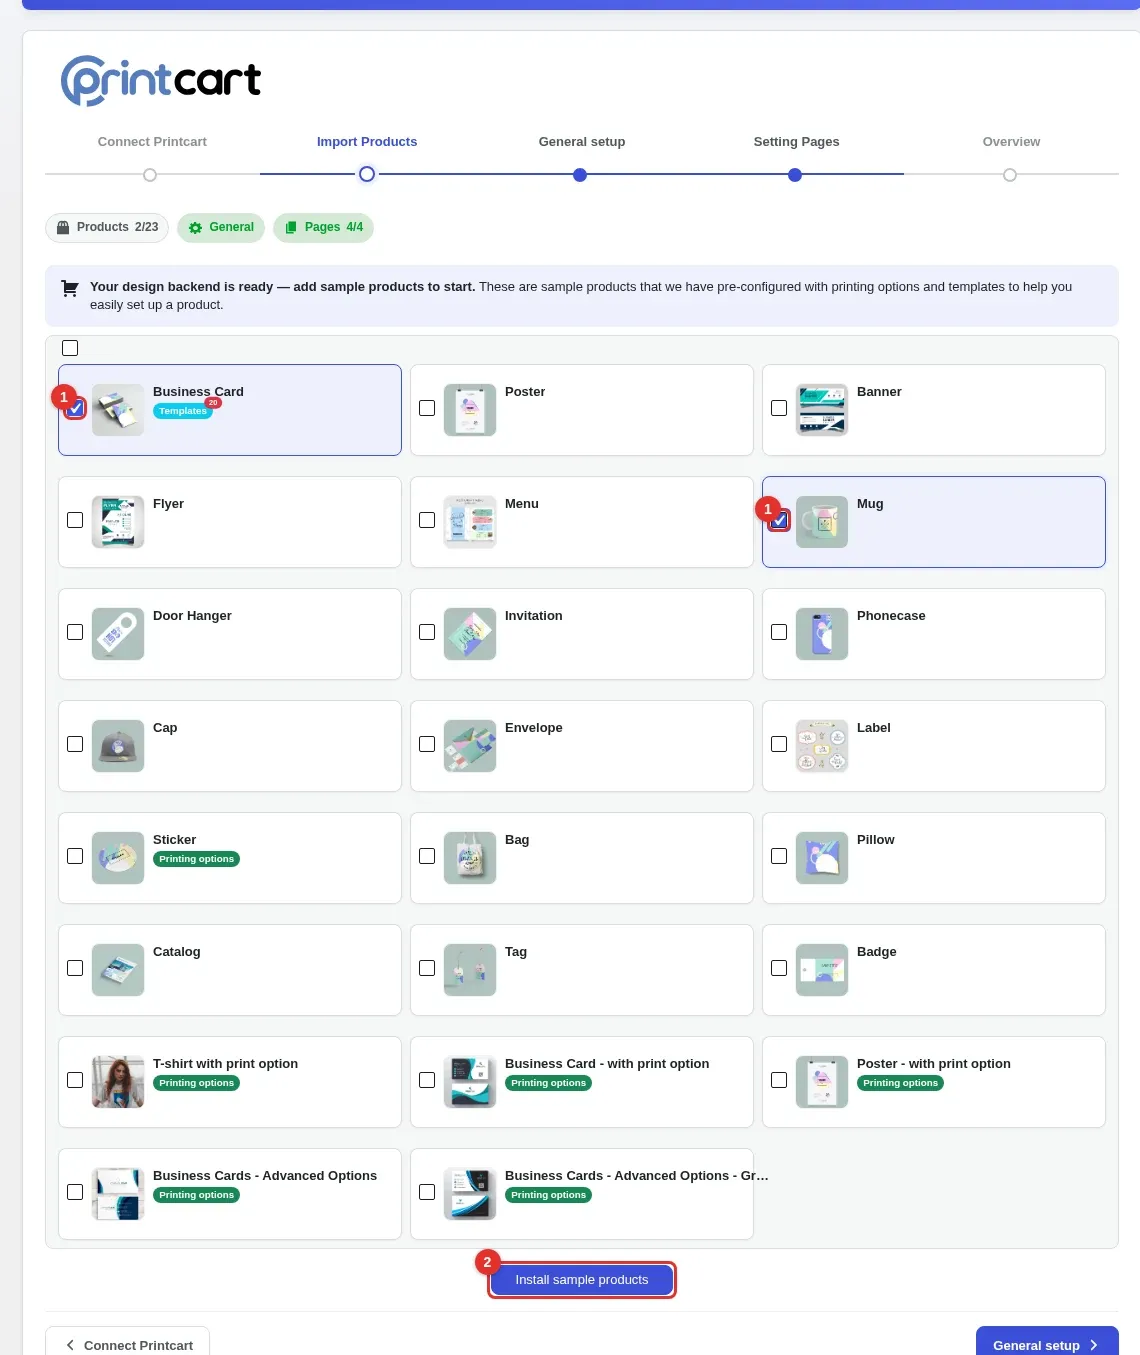Open the Import Products step
Screen dimensions: 1140x1355
point(367,142)
